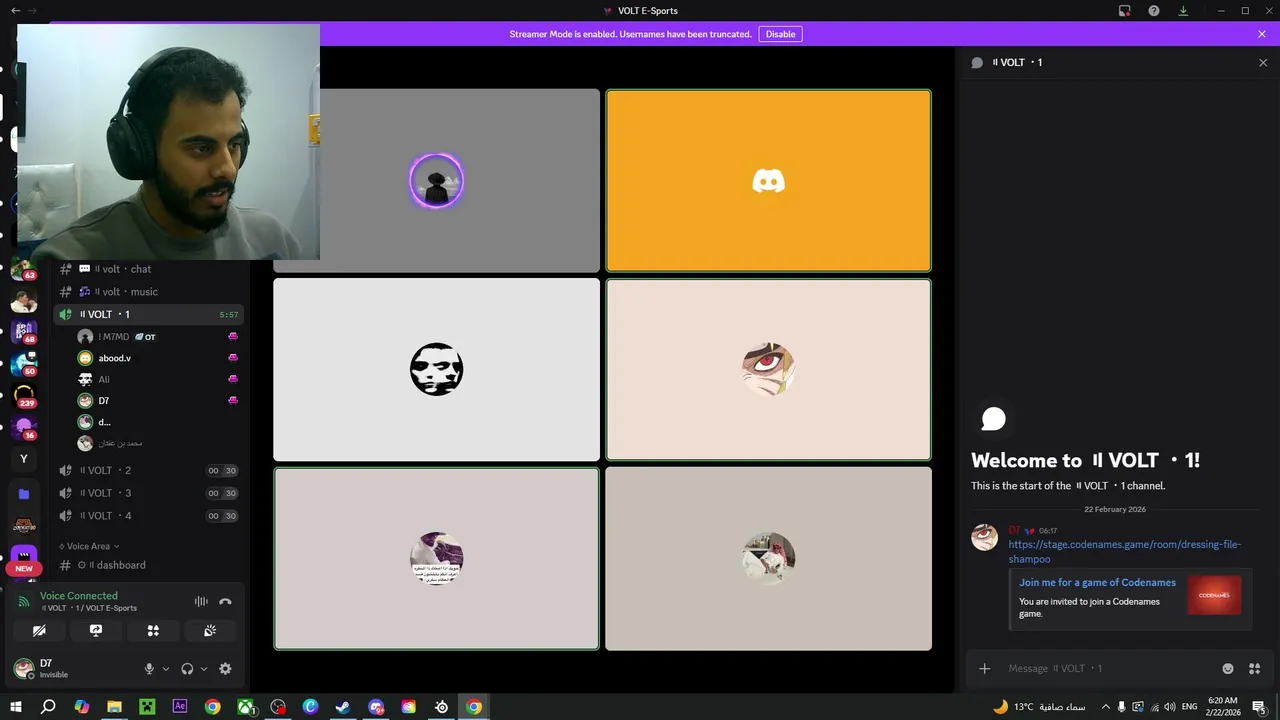The image size is (1280, 720).
Task: Select D7 in the voice user list
Action: click(158, 401)
